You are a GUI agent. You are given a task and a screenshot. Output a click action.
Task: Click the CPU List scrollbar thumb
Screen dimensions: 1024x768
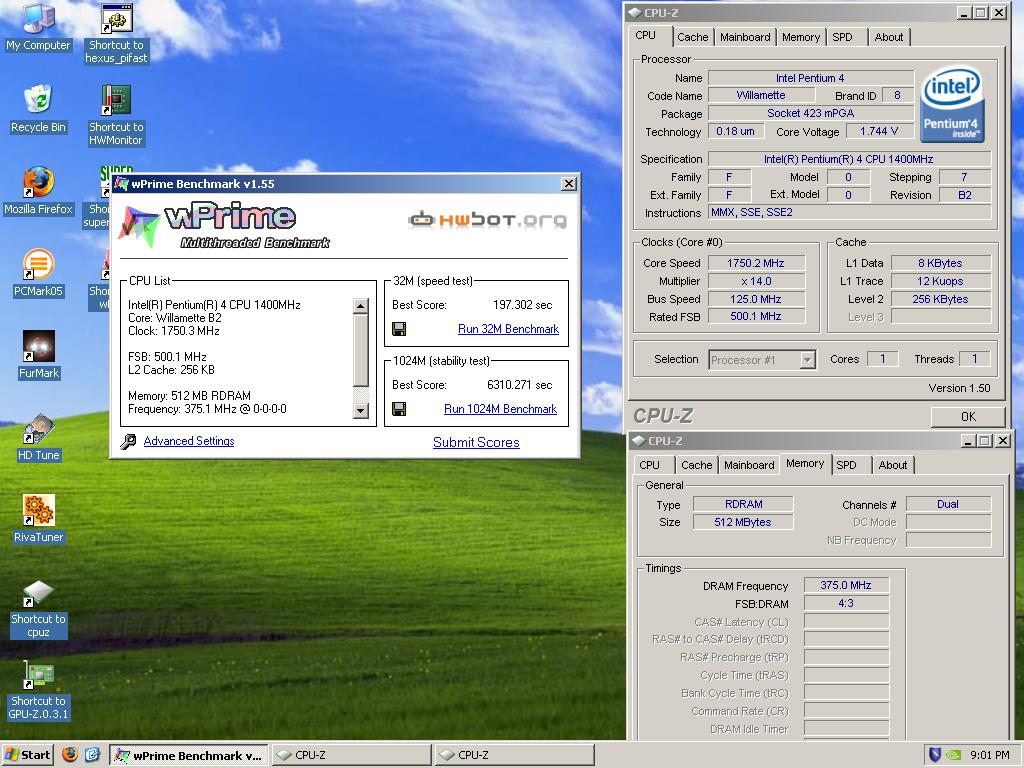[x=360, y=350]
